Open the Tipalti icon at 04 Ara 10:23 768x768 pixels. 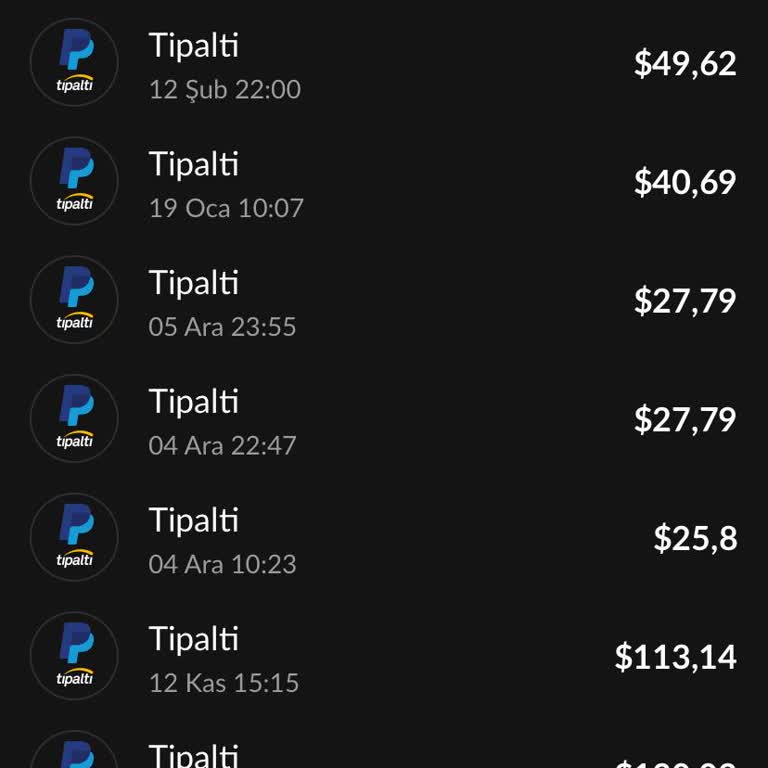pyautogui.click(x=75, y=538)
